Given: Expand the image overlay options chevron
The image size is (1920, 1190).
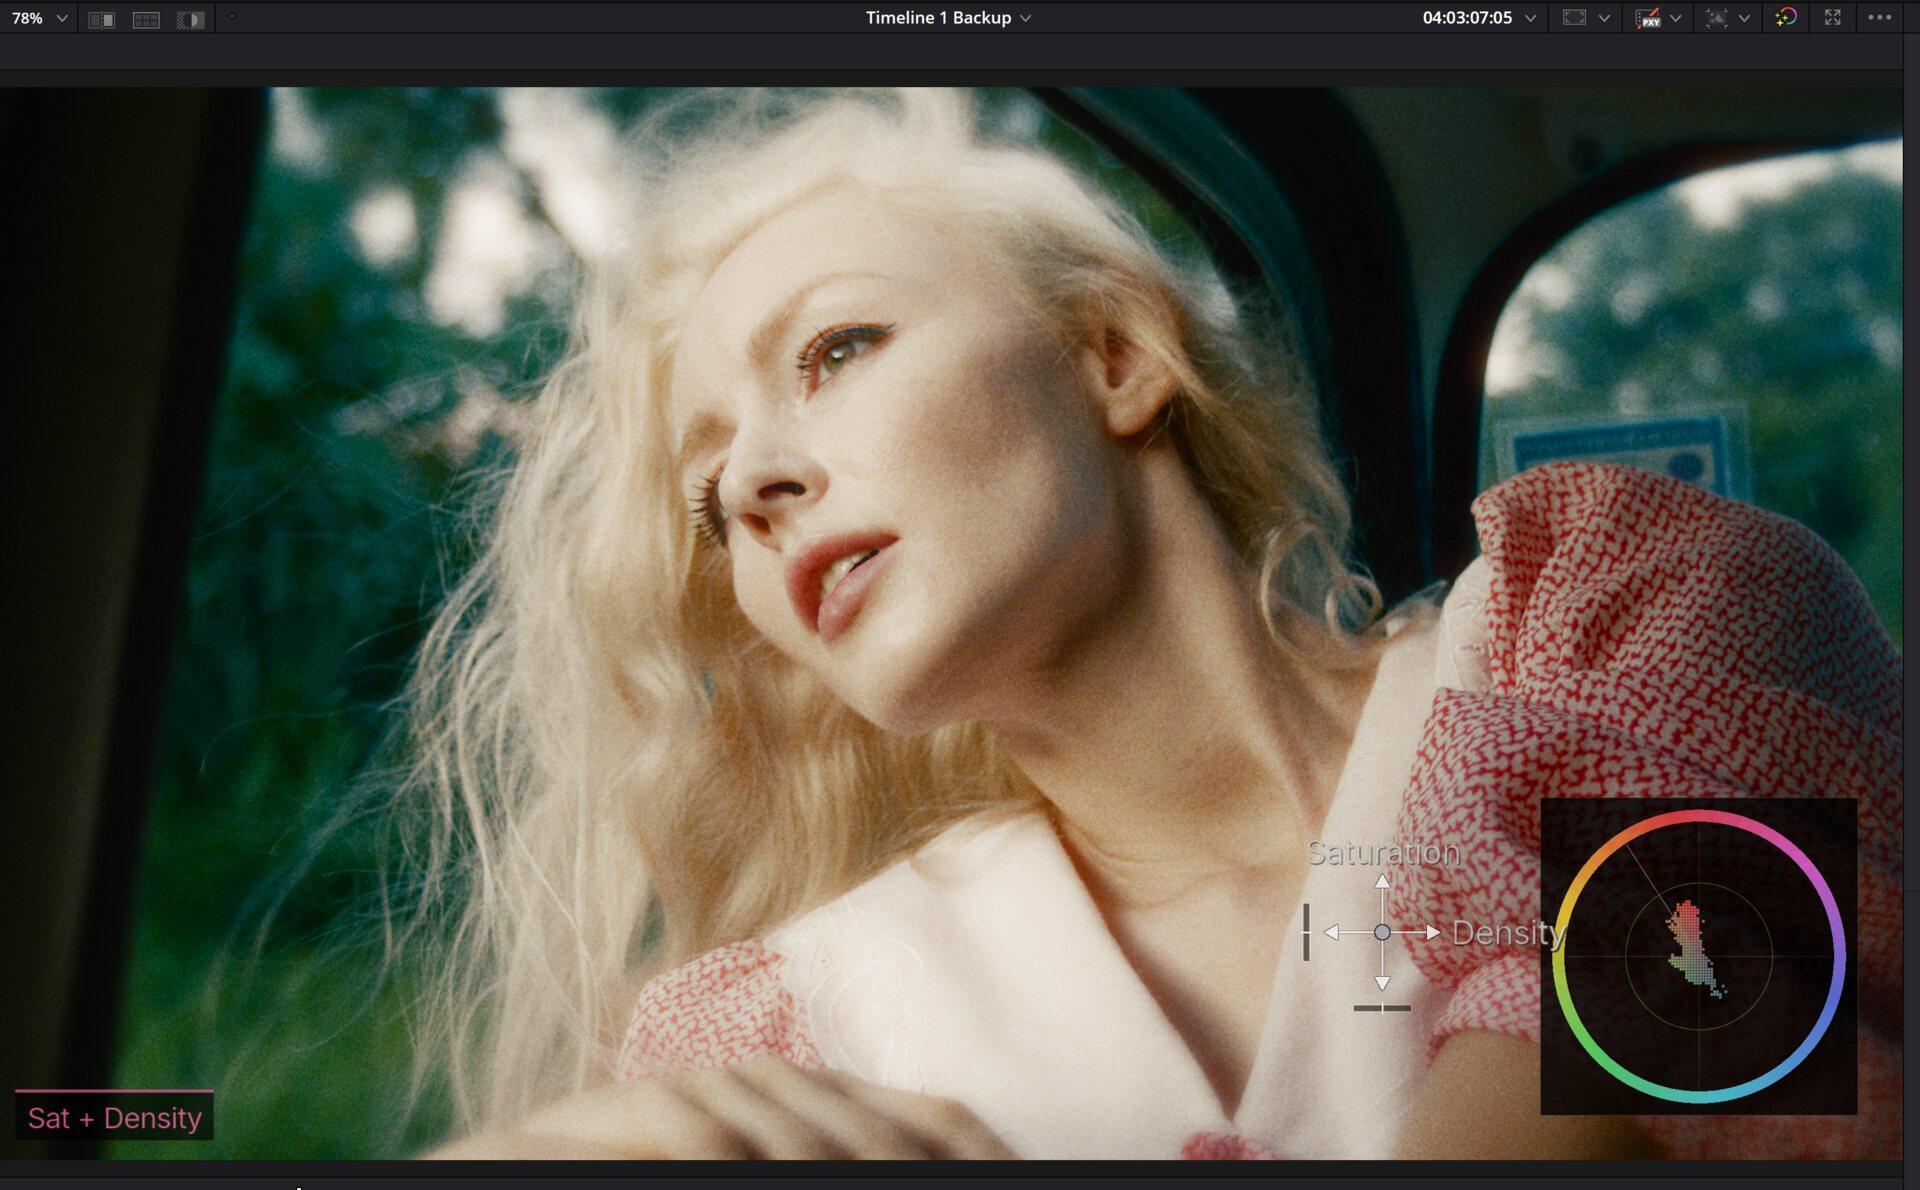Looking at the screenshot, I should (x=1745, y=18).
